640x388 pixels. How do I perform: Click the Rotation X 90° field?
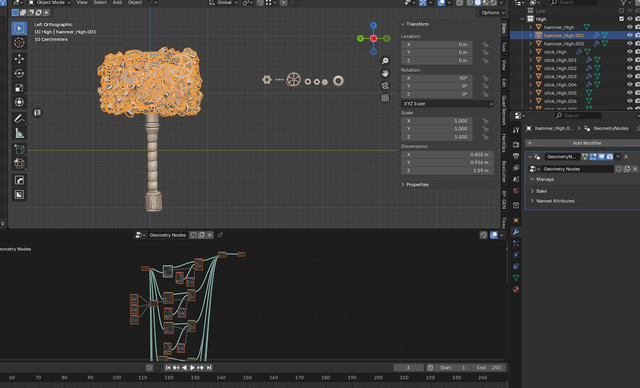pos(436,78)
